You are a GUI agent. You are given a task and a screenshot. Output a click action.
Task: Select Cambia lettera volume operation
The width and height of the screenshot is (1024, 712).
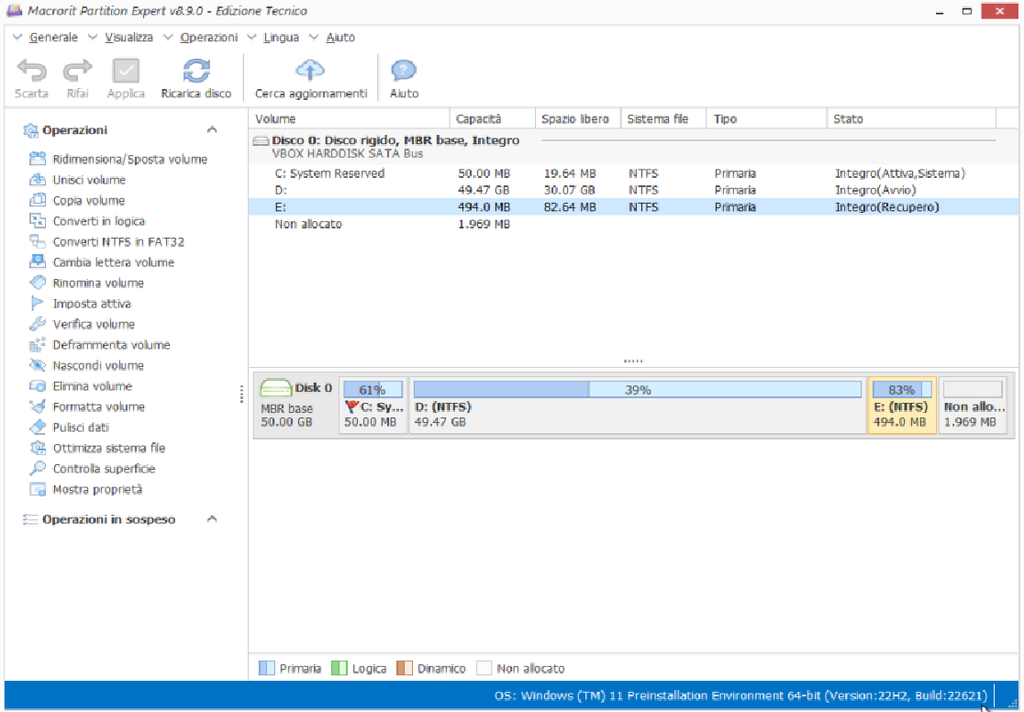pos(102,262)
